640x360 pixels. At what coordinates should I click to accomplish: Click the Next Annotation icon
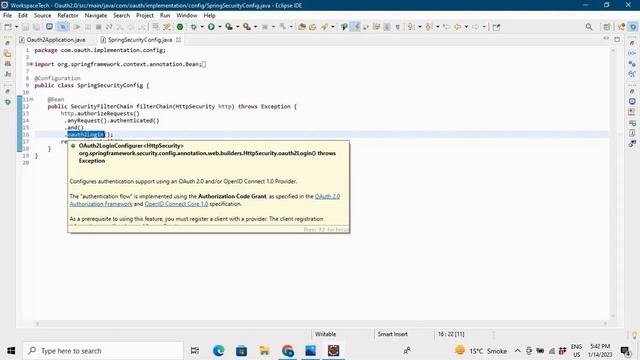411,27
